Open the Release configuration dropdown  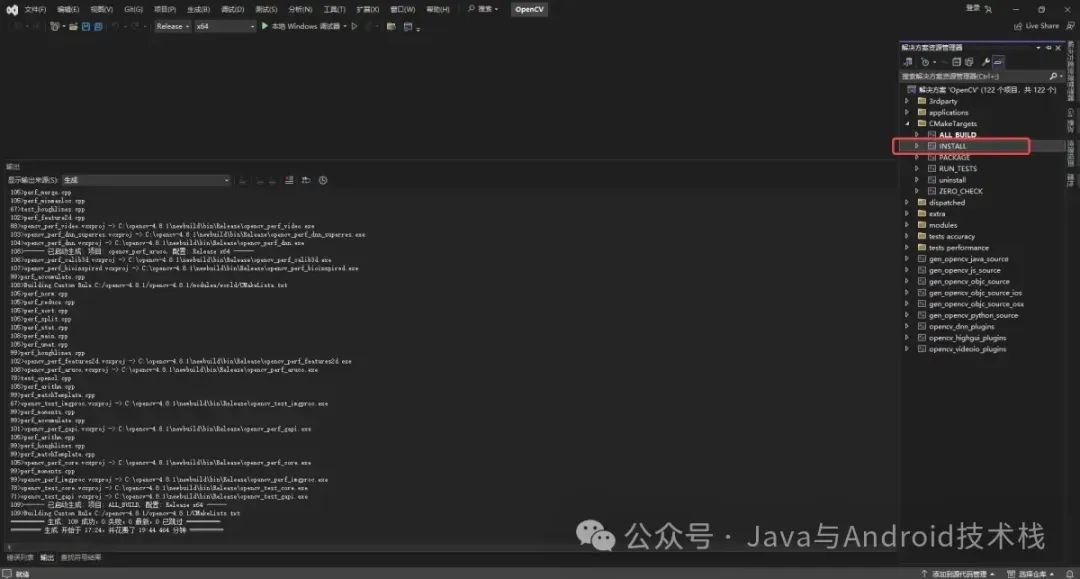pos(172,26)
